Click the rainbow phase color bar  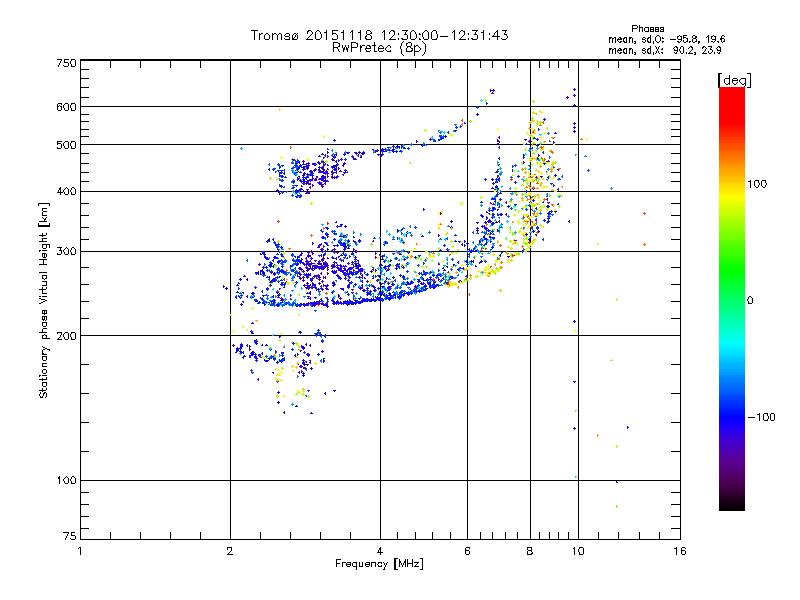click(732, 298)
